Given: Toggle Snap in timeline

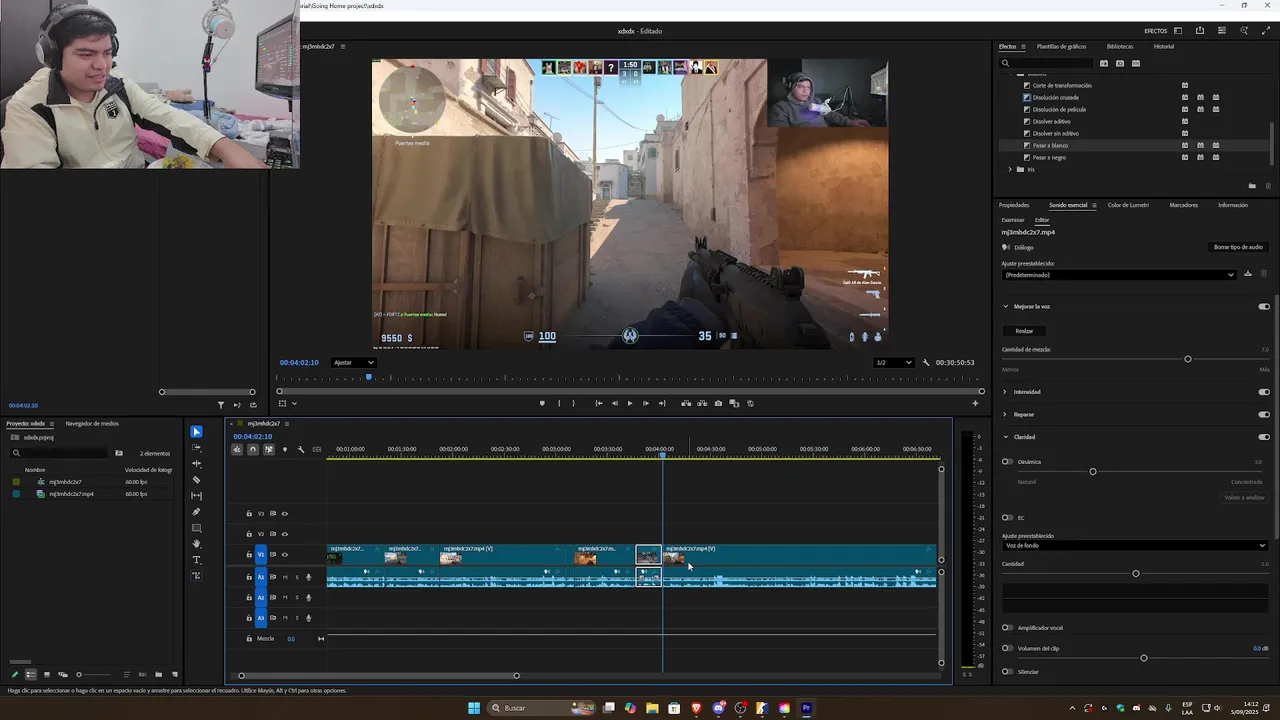Looking at the screenshot, I should (x=253, y=450).
